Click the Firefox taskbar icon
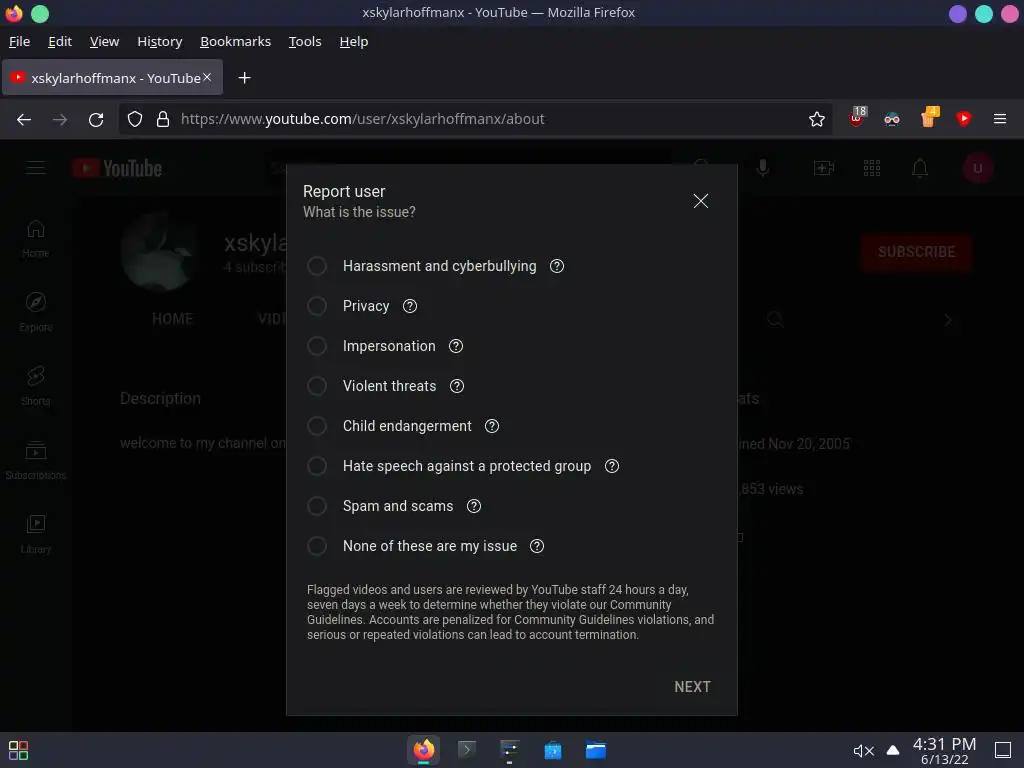Image resolution: width=1024 pixels, height=768 pixels. [x=423, y=750]
